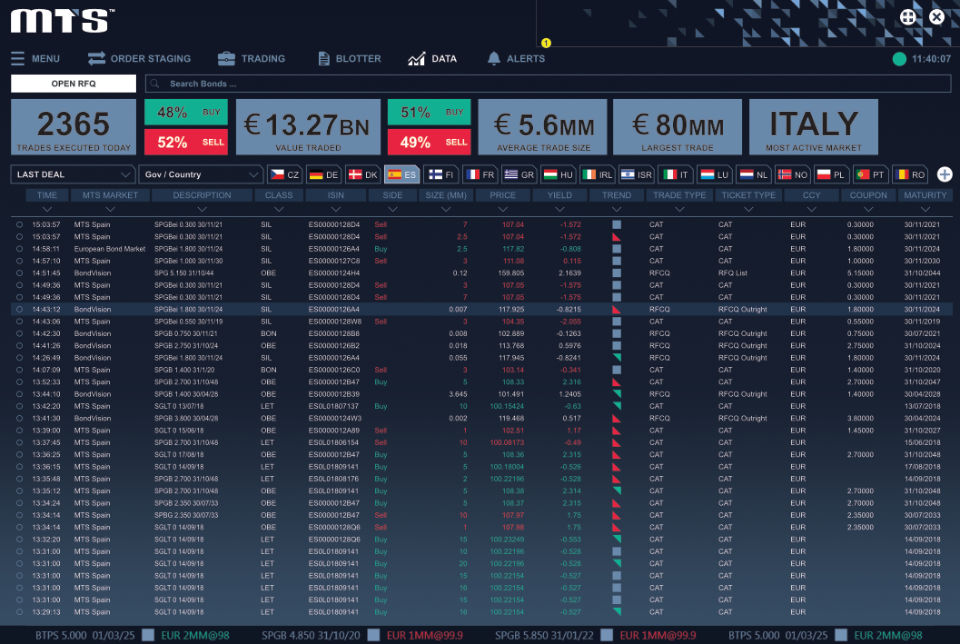Viewport: 960px width, 644px height.
Task: Select radio button for 14:43:12 row
Action: point(20,310)
